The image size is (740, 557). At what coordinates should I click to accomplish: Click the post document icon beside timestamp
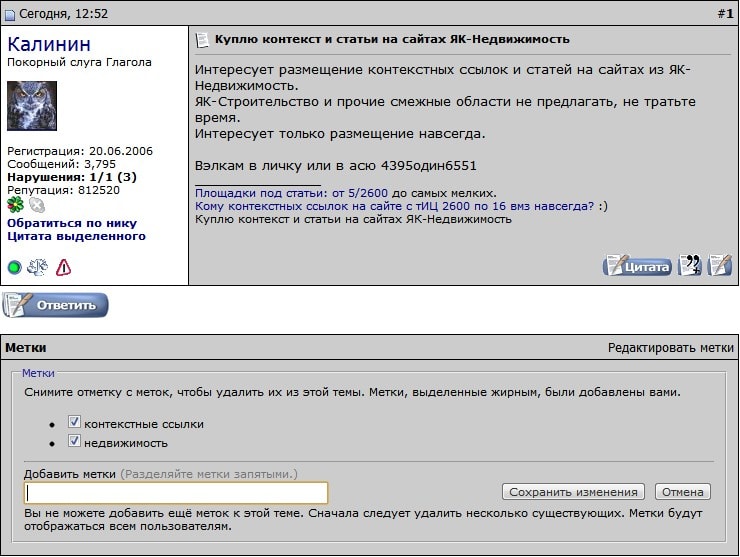click(9, 15)
